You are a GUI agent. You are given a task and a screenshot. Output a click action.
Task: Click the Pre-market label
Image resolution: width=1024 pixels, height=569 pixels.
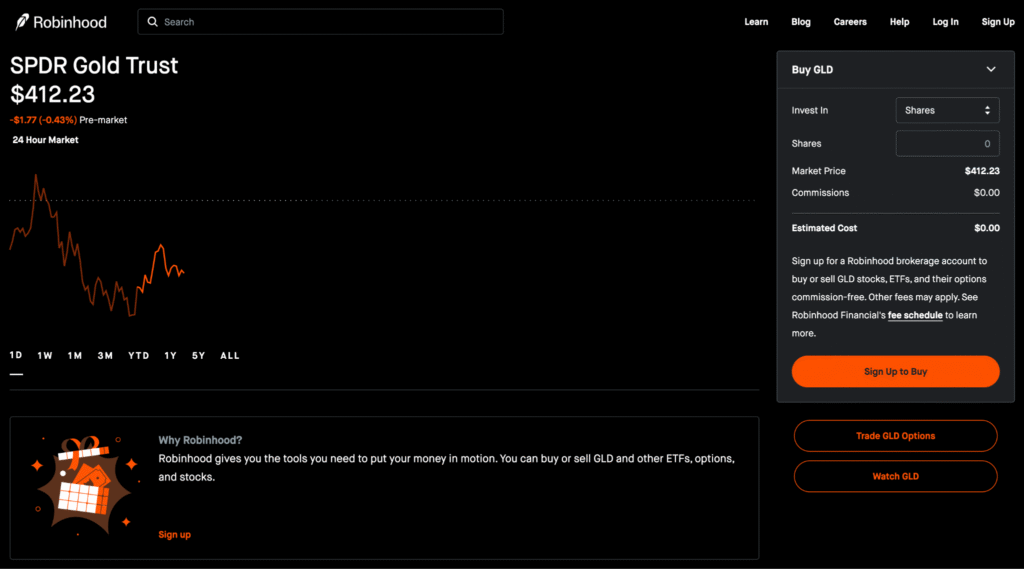click(x=103, y=120)
